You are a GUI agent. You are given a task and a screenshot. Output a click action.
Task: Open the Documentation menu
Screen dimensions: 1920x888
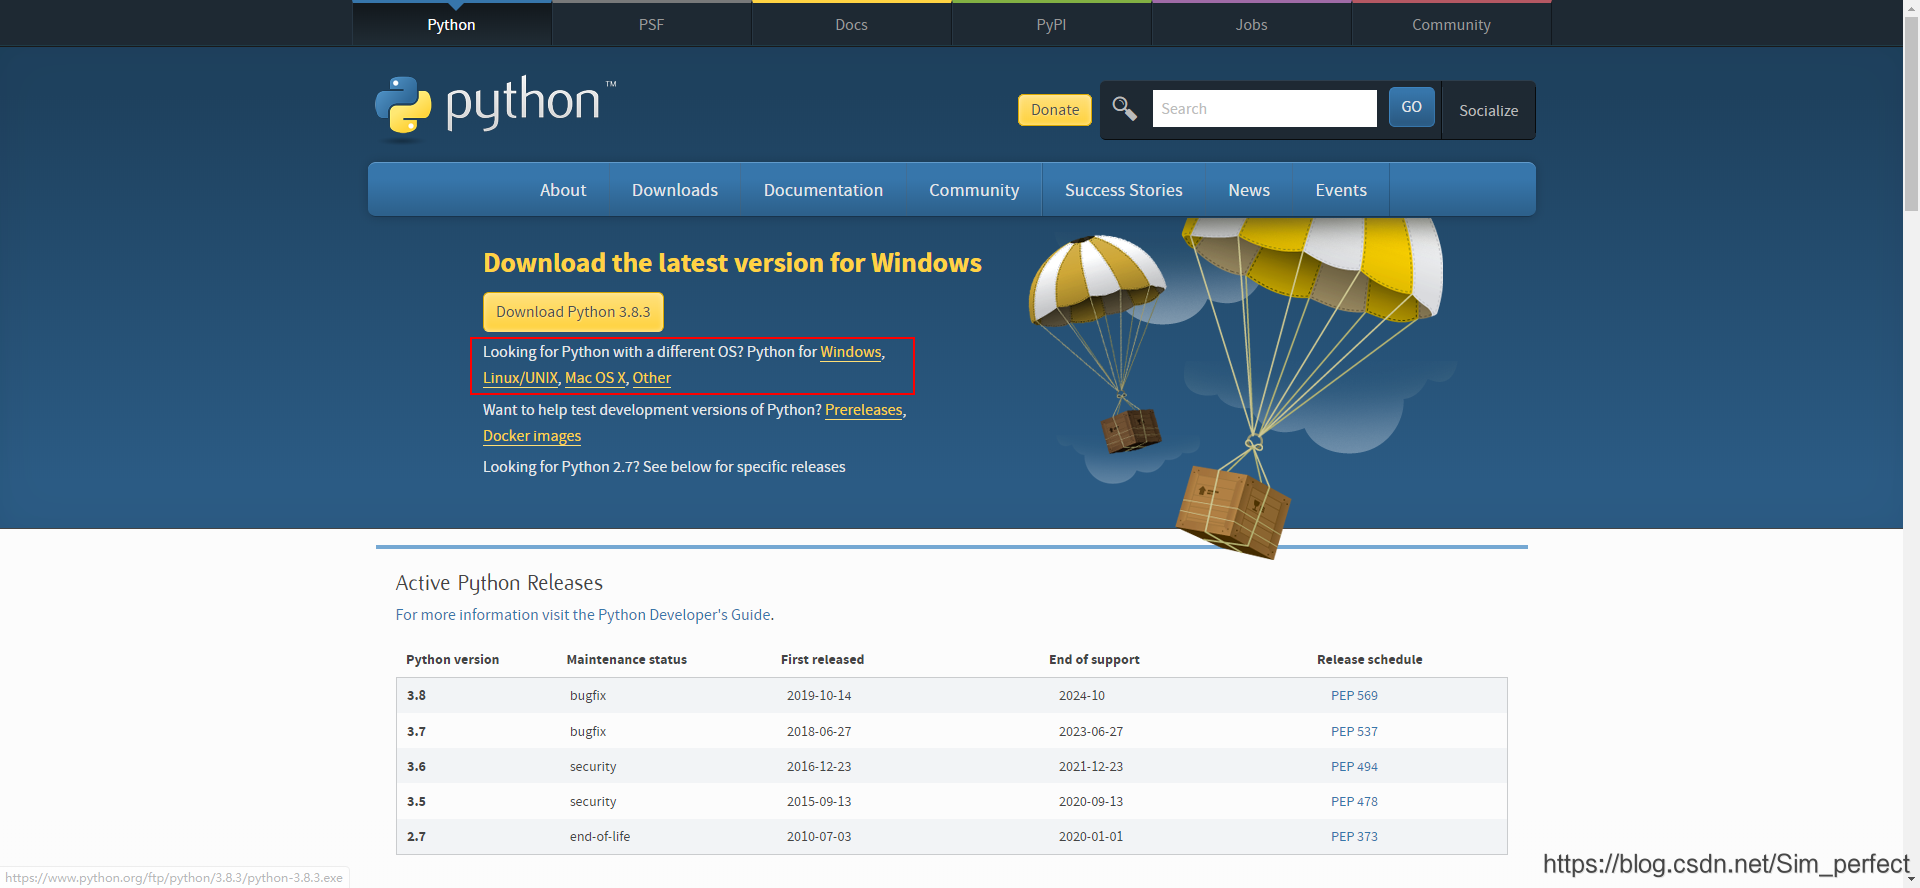[x=823, y=190]
